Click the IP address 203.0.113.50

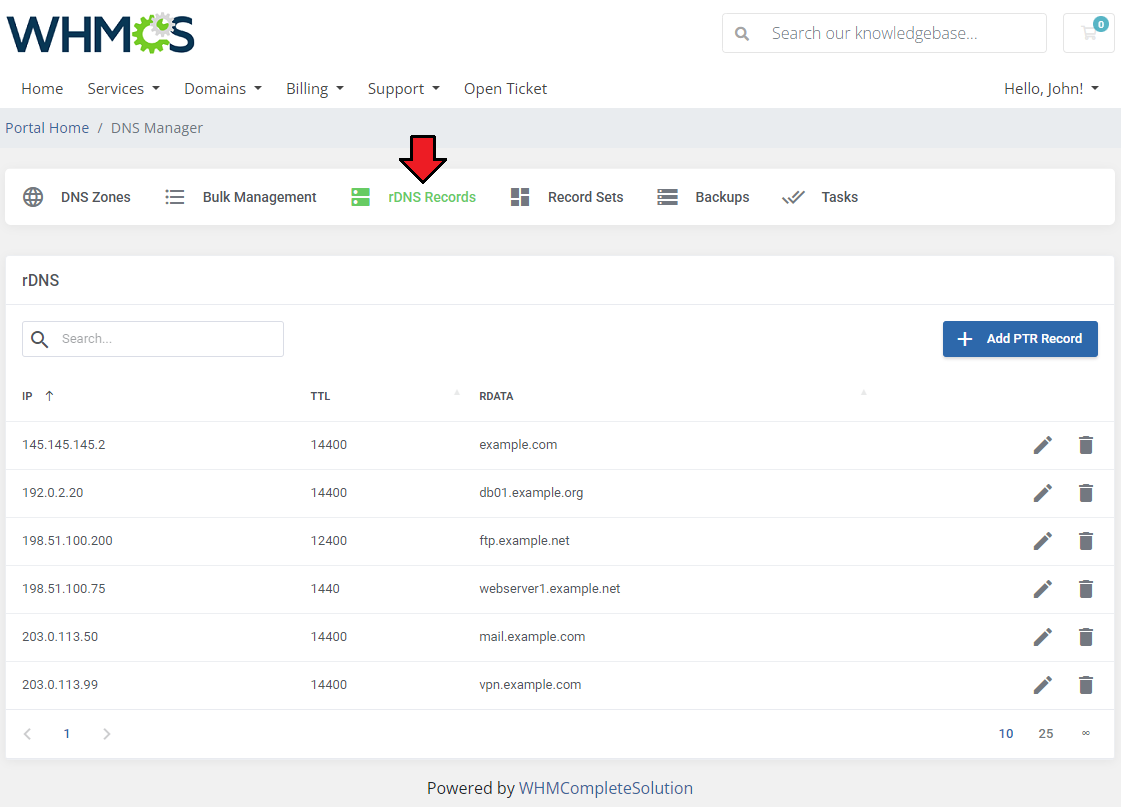pos(60,636)
